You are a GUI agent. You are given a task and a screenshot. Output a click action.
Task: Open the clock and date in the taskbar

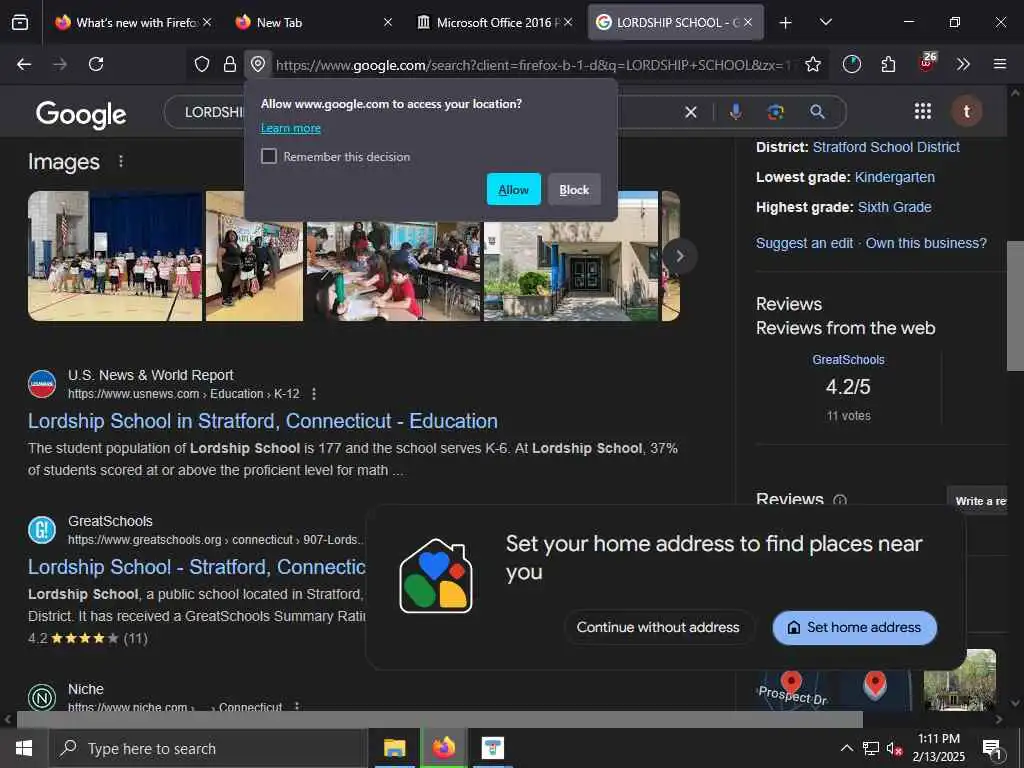point(938,748)
